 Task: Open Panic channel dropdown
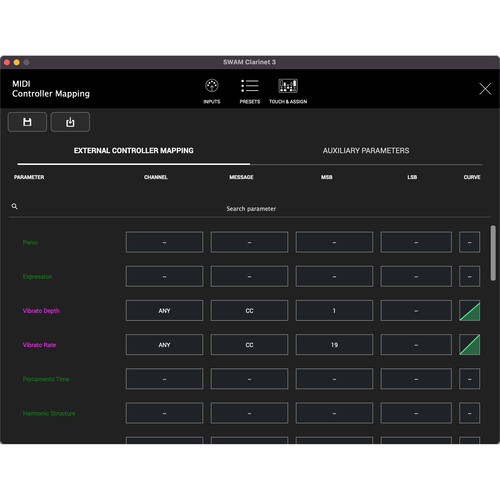[x=164, y=242]
